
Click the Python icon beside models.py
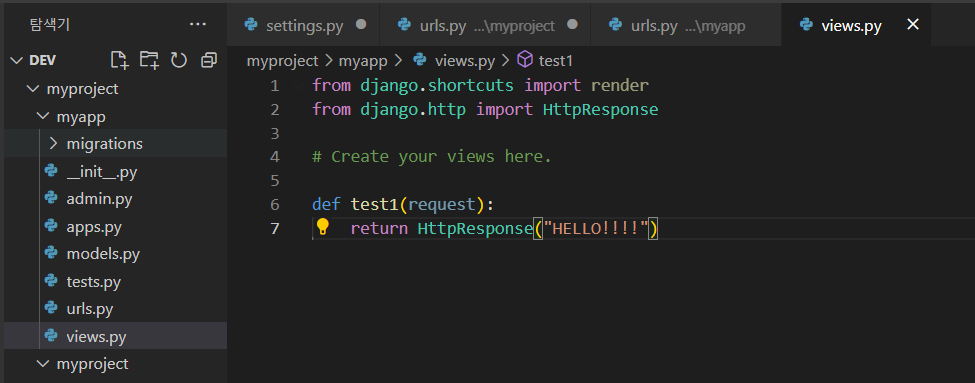coord(51,253)
